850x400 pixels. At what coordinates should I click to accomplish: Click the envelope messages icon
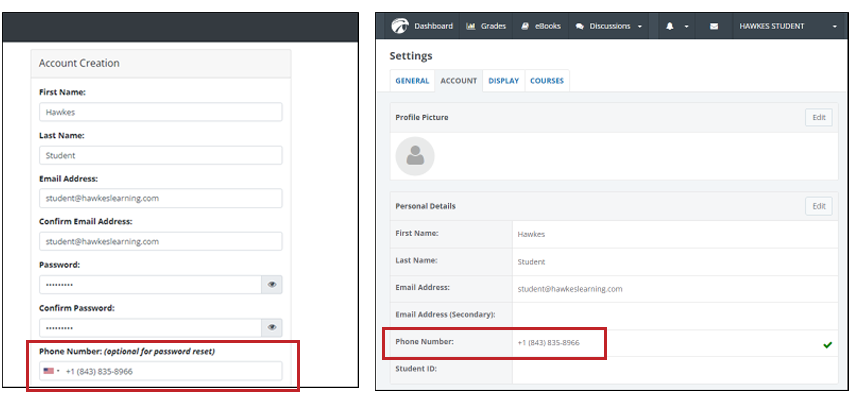[x=714, y=26]
